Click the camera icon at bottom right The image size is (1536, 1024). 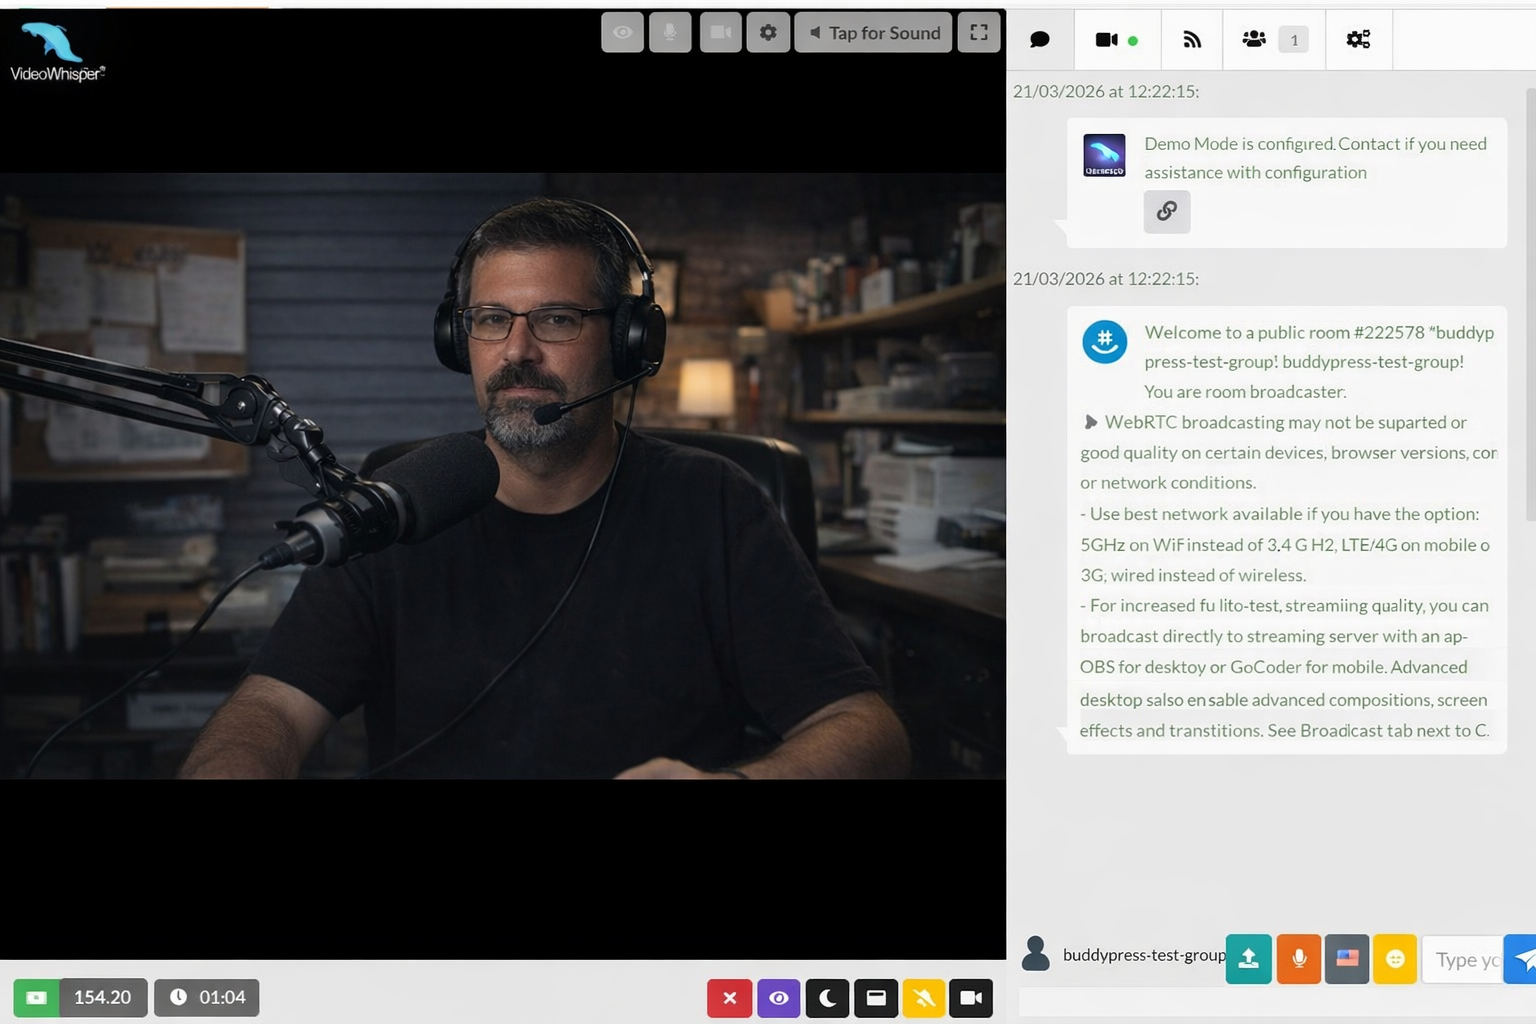coord(970,997)
